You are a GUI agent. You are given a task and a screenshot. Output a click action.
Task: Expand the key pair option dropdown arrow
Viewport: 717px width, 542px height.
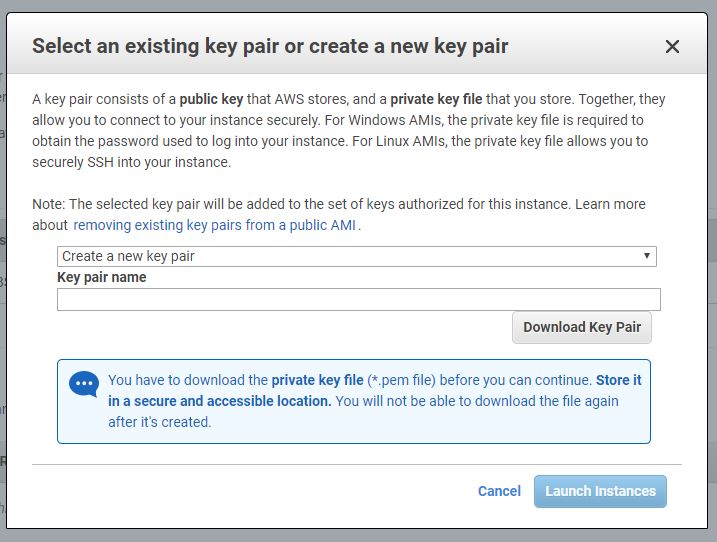pos(647,256)
